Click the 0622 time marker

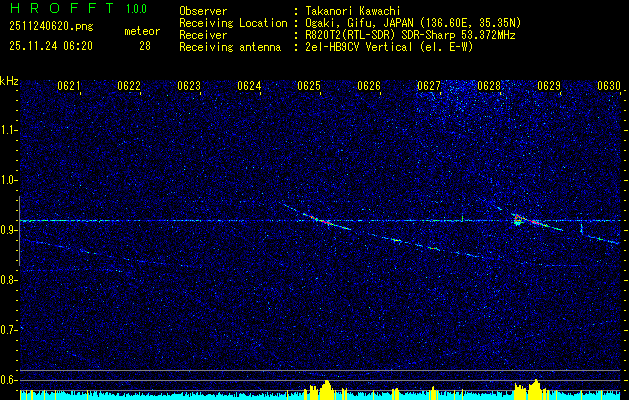129,86
